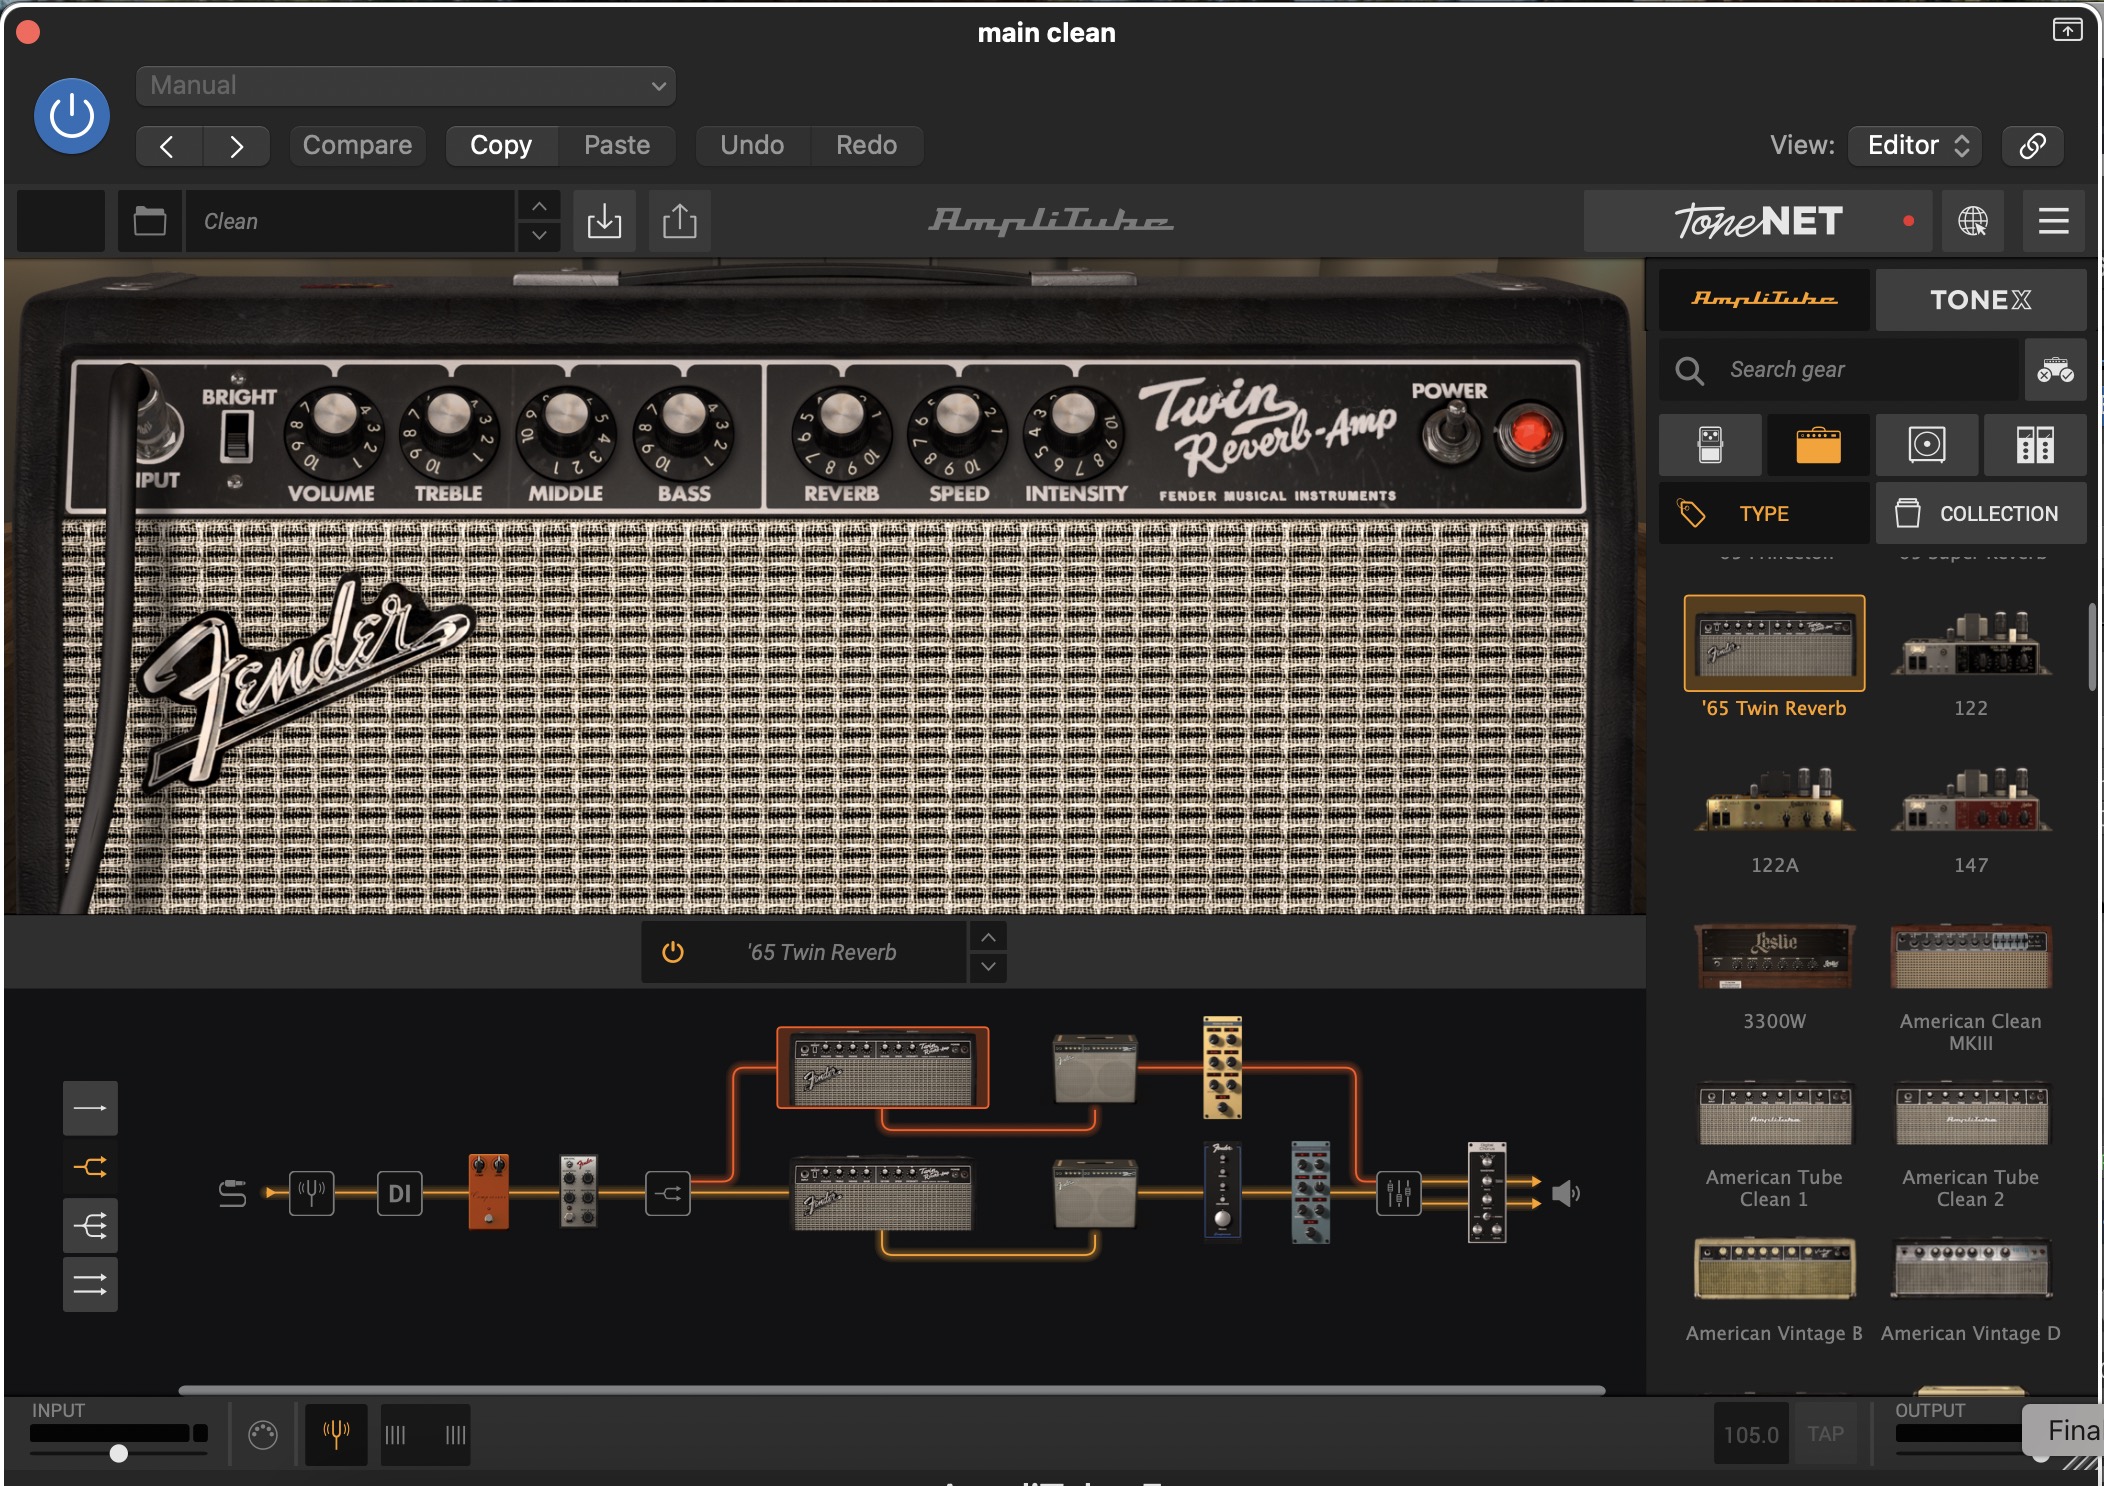Open the ToneNET panel

click(1760, 221)
